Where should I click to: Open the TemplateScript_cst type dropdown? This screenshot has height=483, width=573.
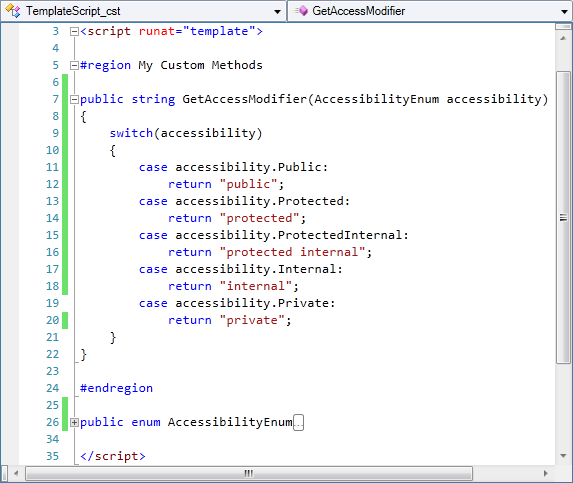[277, 11]
